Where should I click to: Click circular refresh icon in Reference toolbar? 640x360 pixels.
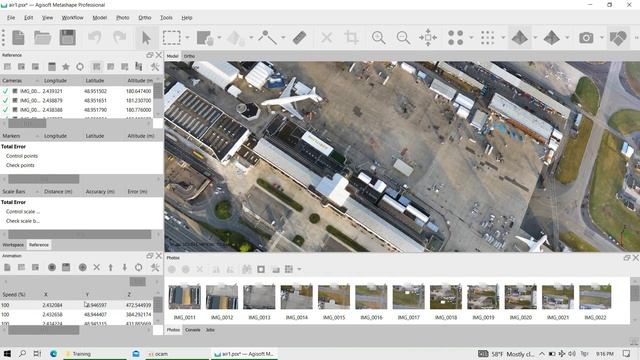[80, 67]
